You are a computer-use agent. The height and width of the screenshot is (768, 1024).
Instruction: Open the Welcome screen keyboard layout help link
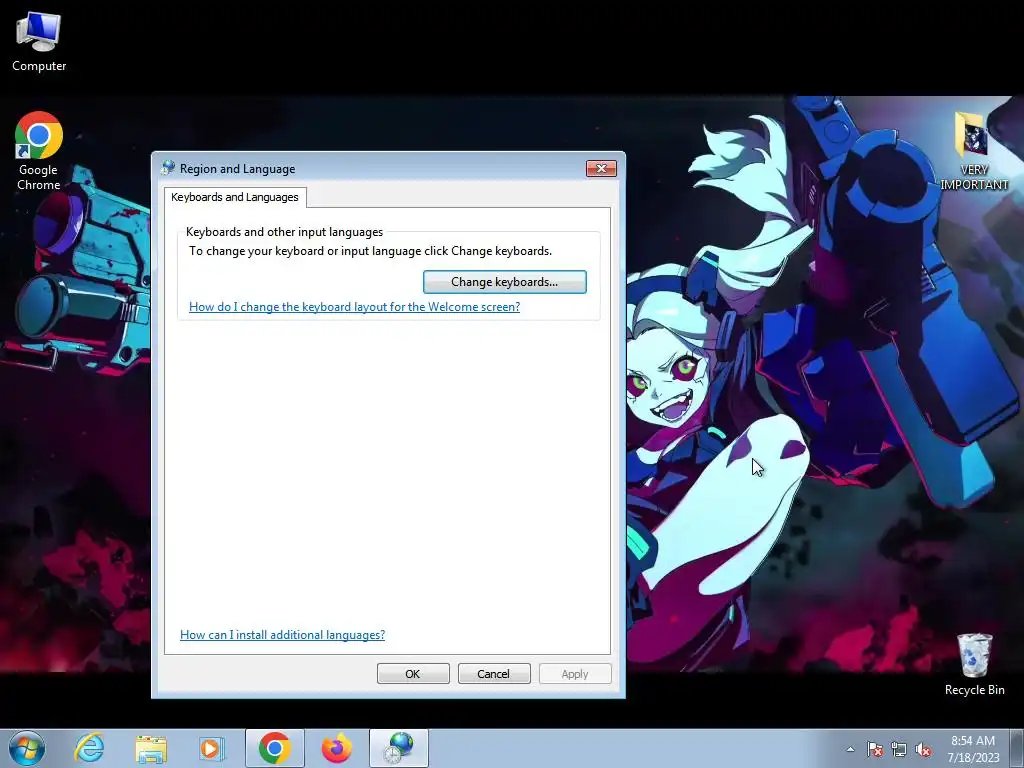click(354, 307)
